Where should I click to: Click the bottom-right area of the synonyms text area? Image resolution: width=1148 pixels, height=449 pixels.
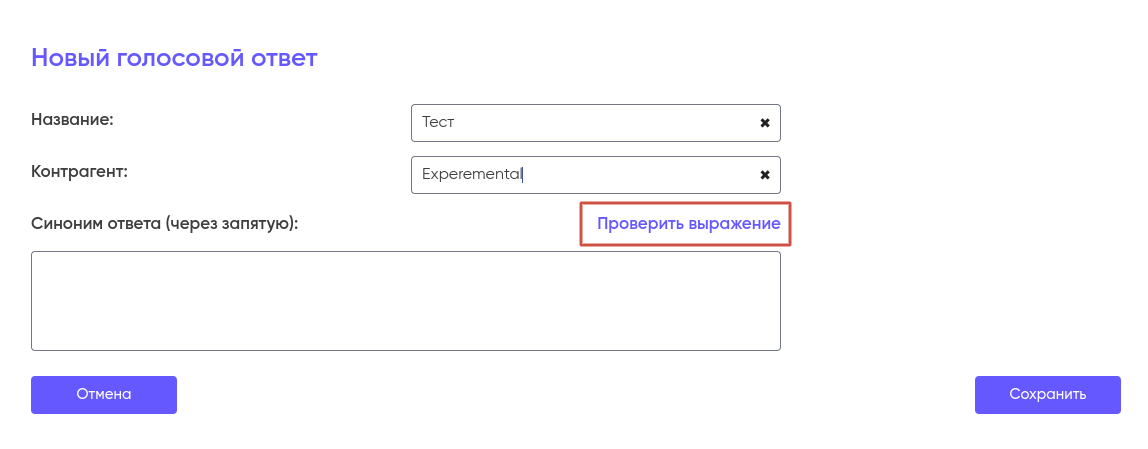(x=765, y=338)
